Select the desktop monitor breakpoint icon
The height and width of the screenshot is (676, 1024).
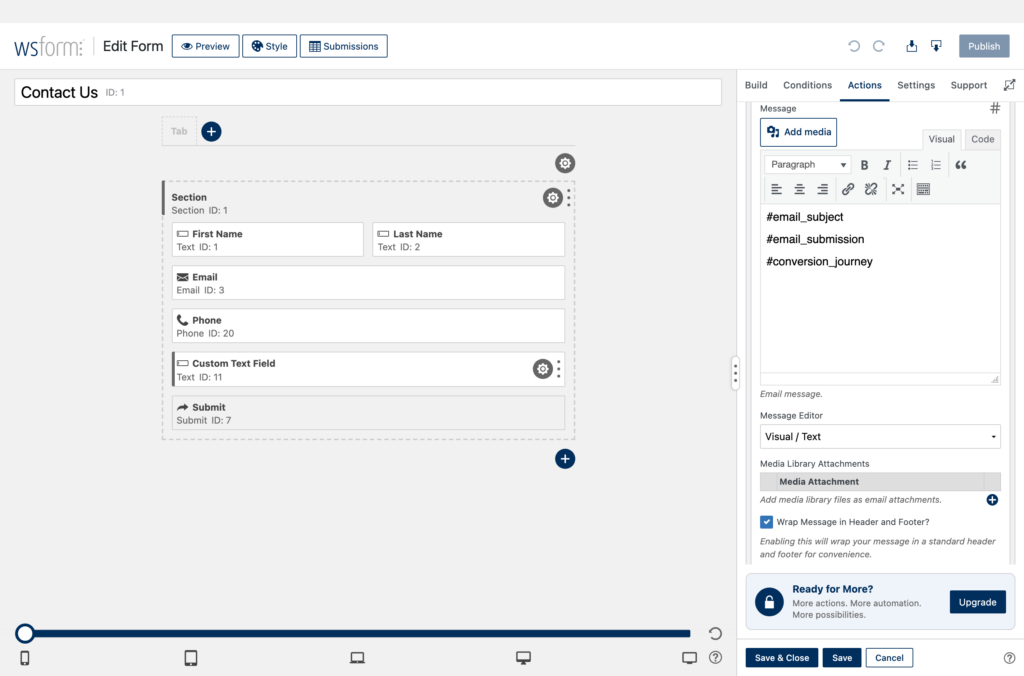[x=523, y=658]
